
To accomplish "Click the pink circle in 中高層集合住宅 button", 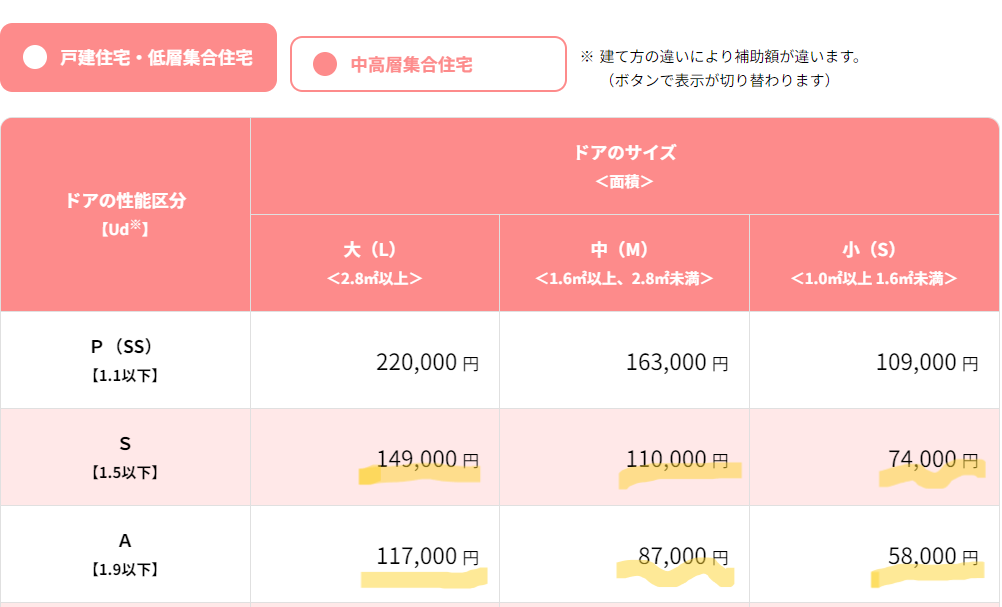I will [x=325, y=64].
